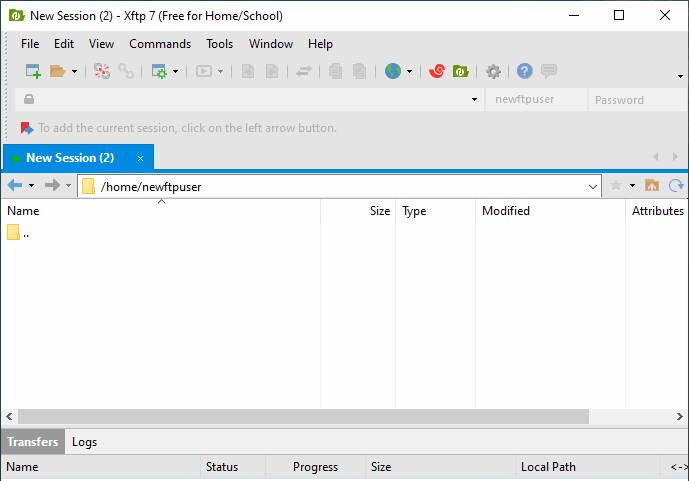The height and width of the screenshot is (481, 689).
Task: Expand the terminal window dropdown arrow
Action: 221,71
